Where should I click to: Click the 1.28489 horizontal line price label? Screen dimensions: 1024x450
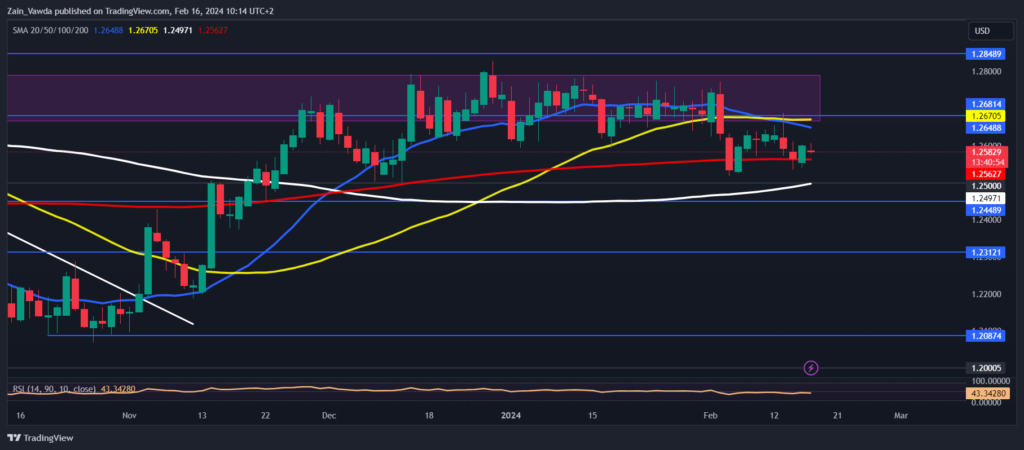(985, 52)
